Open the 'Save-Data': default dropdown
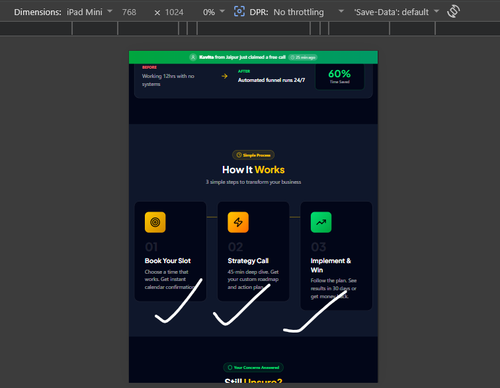This screenshot has height=388, width=500. point(396,12)
